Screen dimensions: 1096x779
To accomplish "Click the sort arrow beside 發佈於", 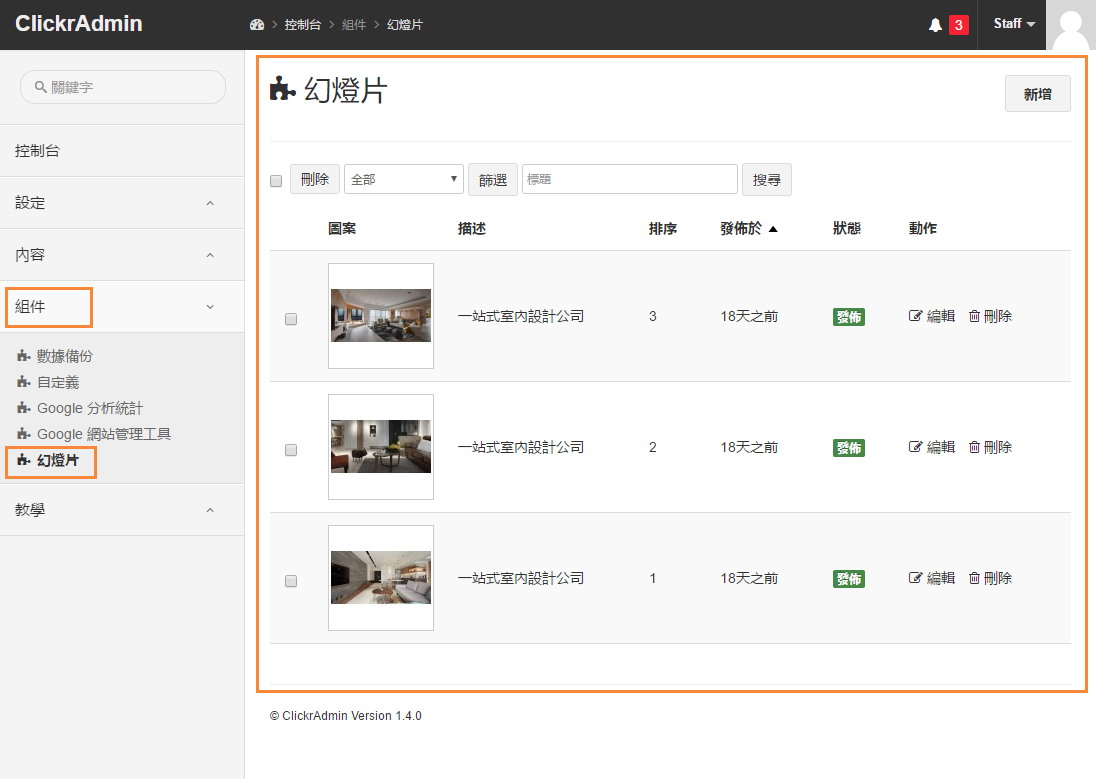I will coord(773,229).
